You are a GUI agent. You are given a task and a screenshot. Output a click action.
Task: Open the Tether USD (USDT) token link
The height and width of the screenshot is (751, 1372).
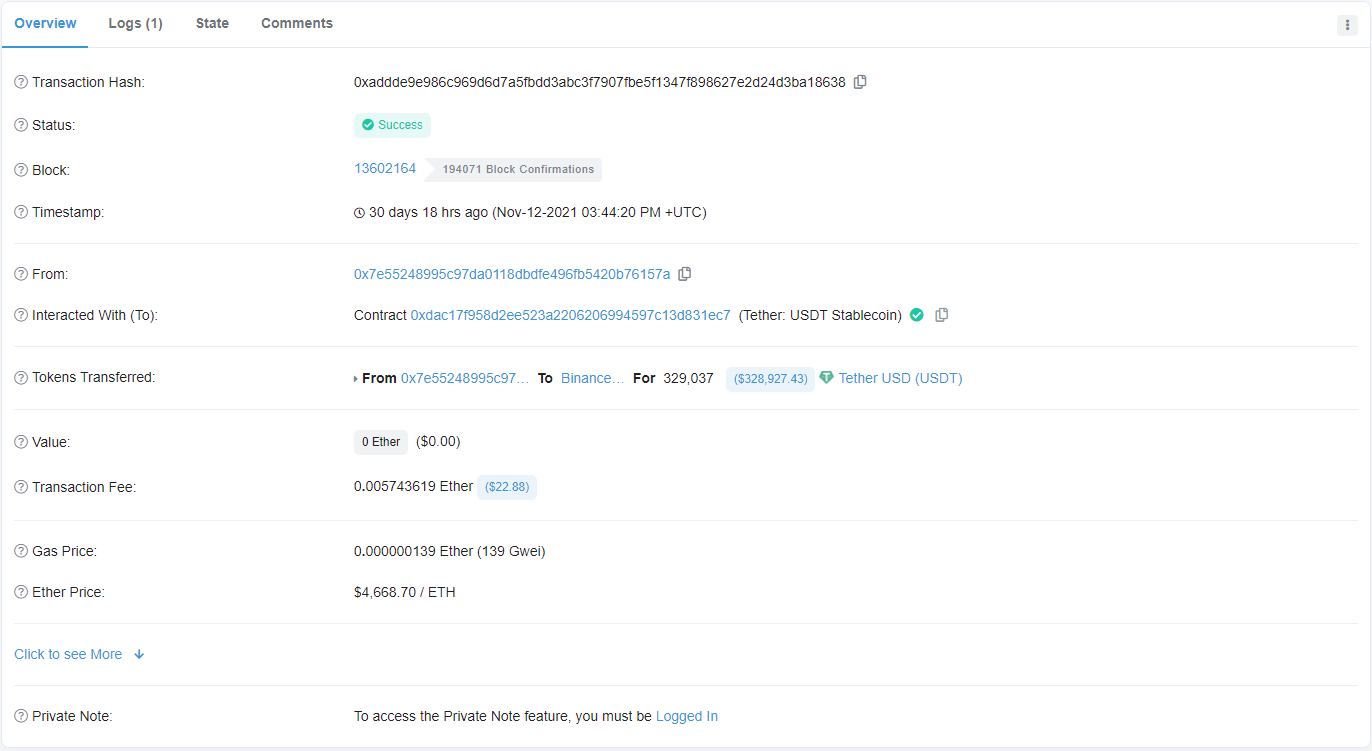coord(900,378)
